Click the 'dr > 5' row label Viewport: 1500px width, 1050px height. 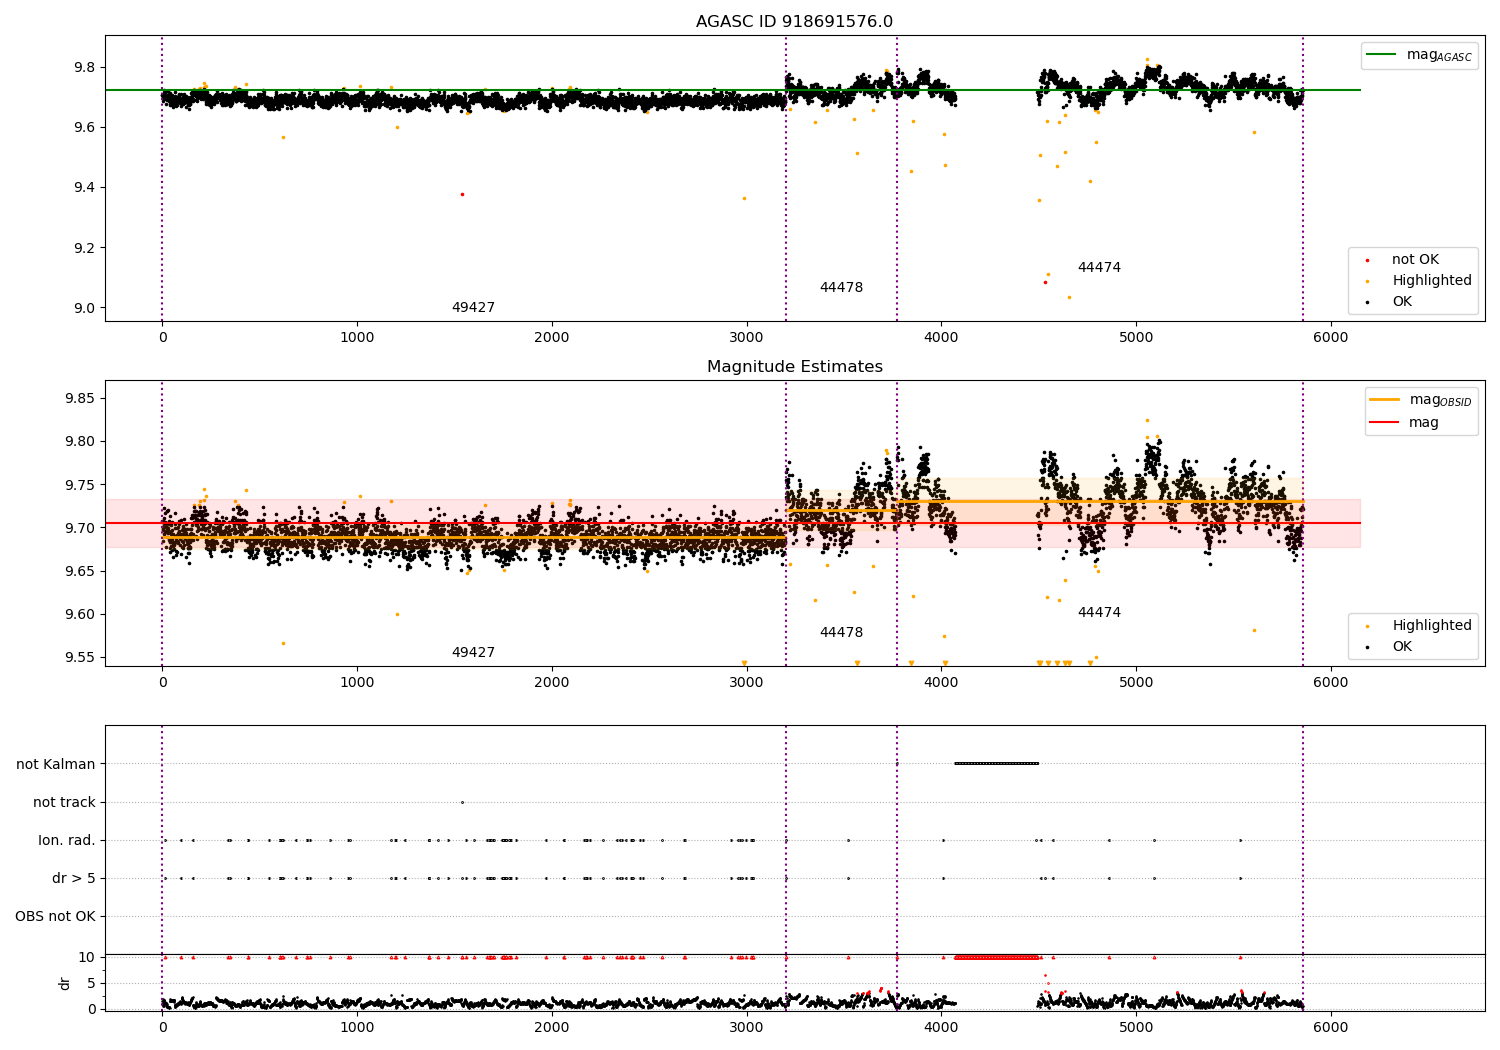74,878
